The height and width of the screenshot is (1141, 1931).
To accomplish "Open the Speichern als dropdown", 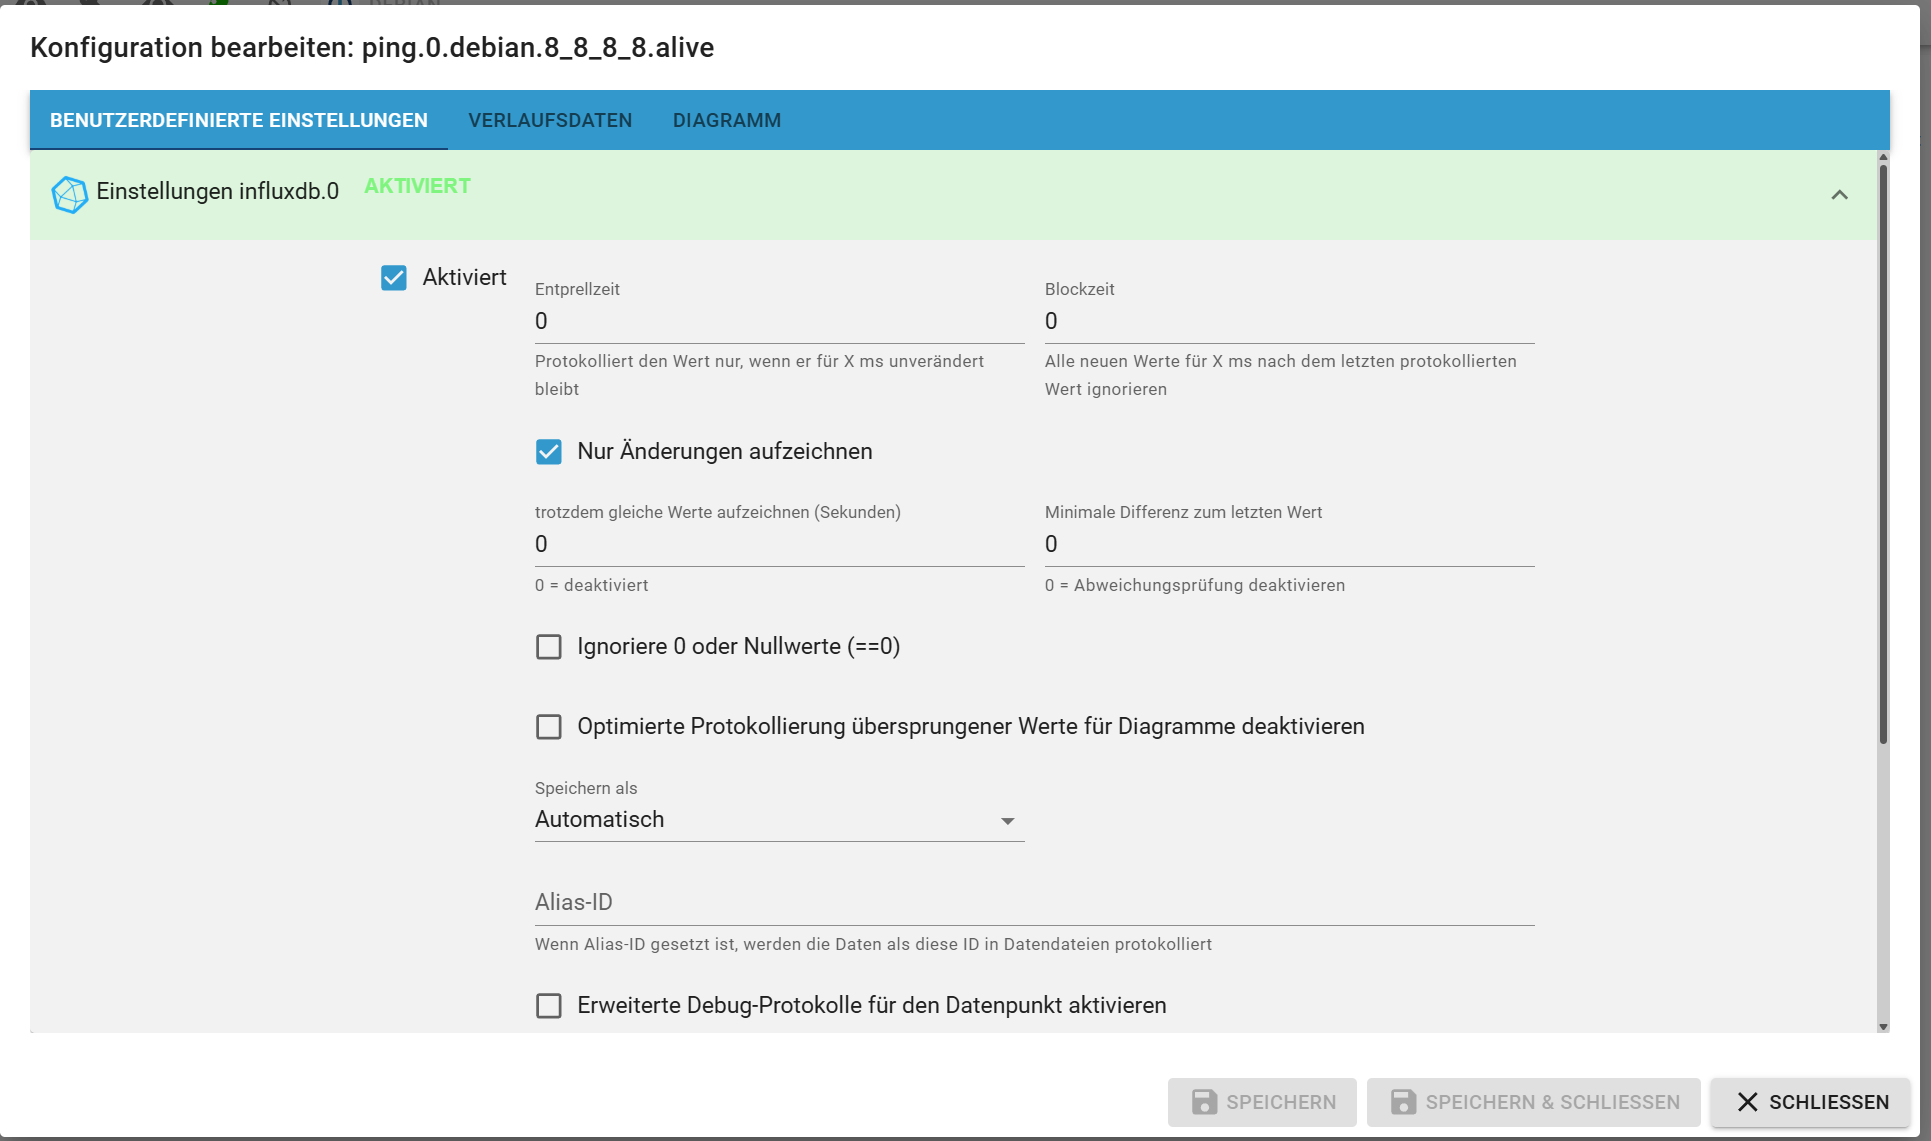I will [760, 820].
